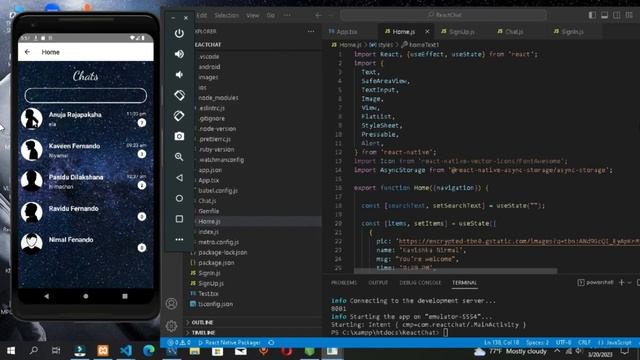Click editor horizontal scrollbar
This screenshot has width=640, height=360.
455,271
